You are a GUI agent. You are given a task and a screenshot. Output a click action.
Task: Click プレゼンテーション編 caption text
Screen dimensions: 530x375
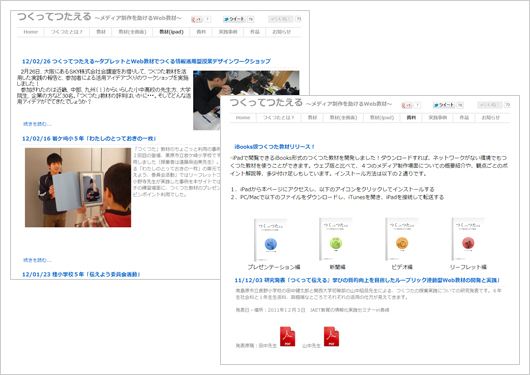274,267
